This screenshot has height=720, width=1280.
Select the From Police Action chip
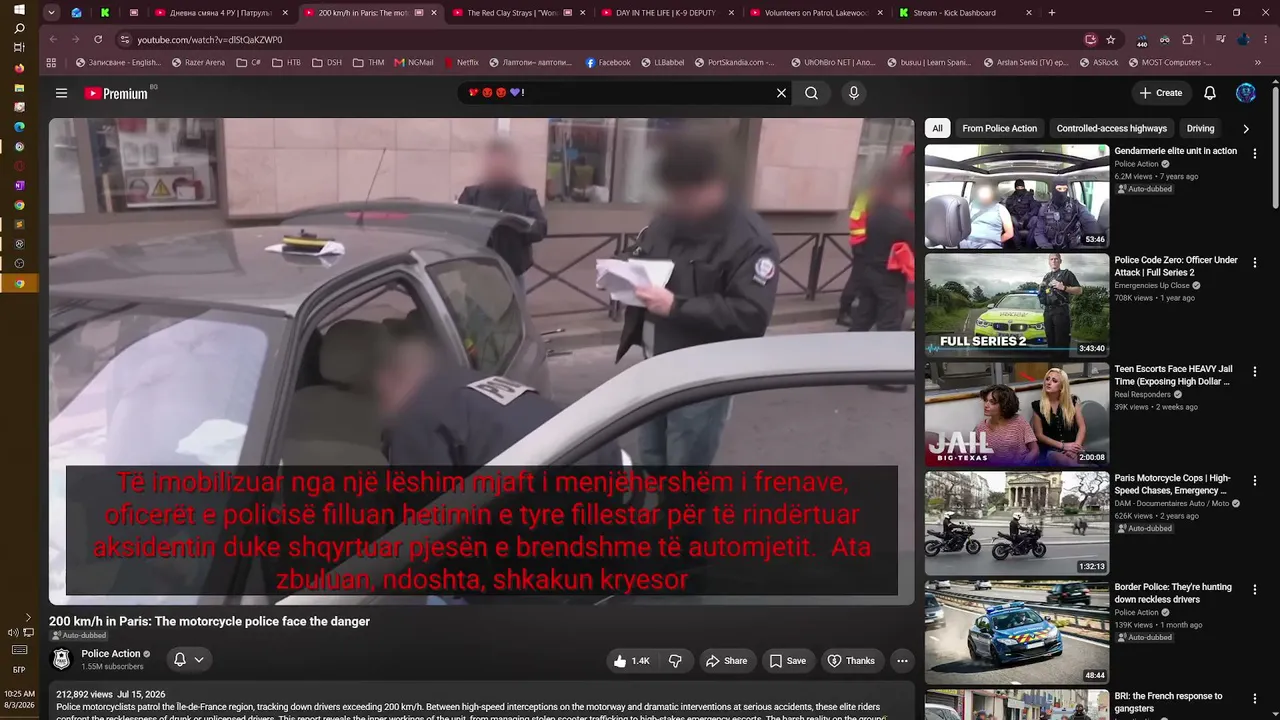pos(999,128)
